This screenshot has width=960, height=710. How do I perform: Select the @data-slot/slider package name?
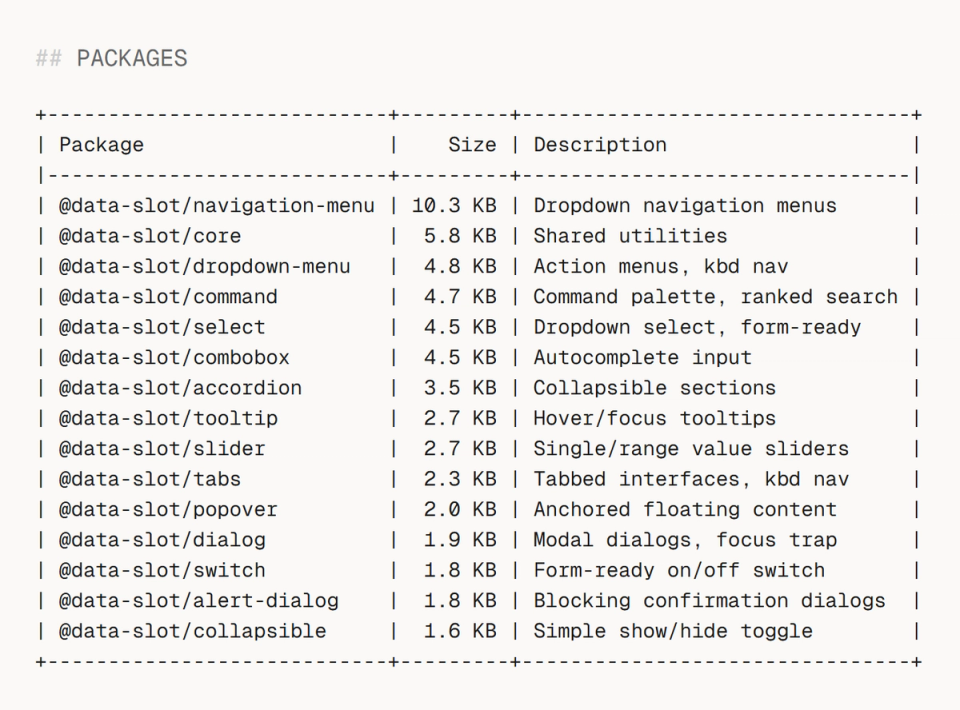(x=162, y=449)
